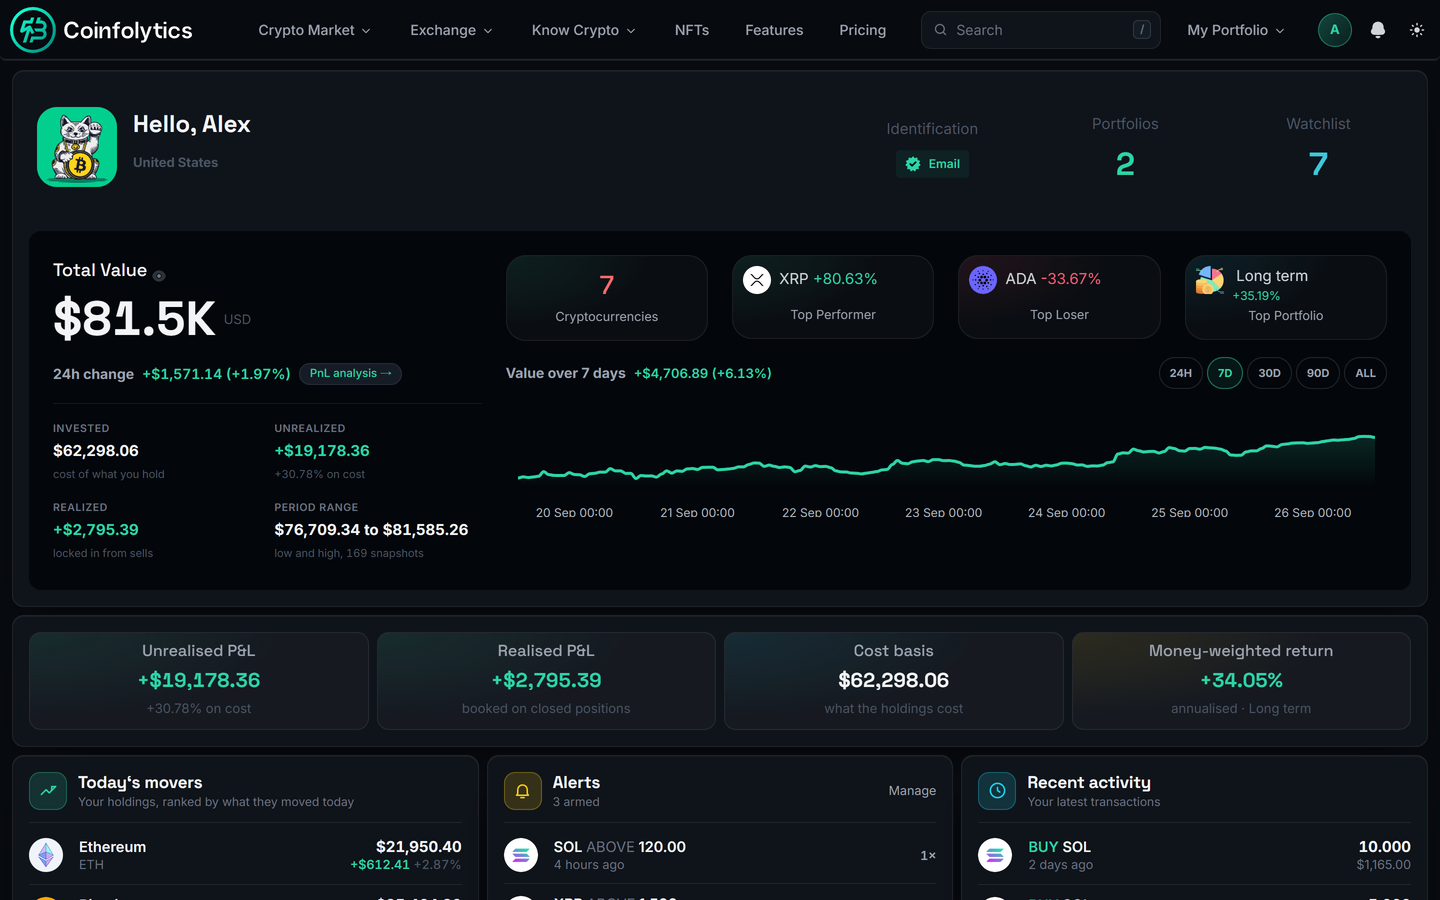Show ALL time chart range
Viewport: 1440px width, 900px height.
click(x=1365, y=373)
